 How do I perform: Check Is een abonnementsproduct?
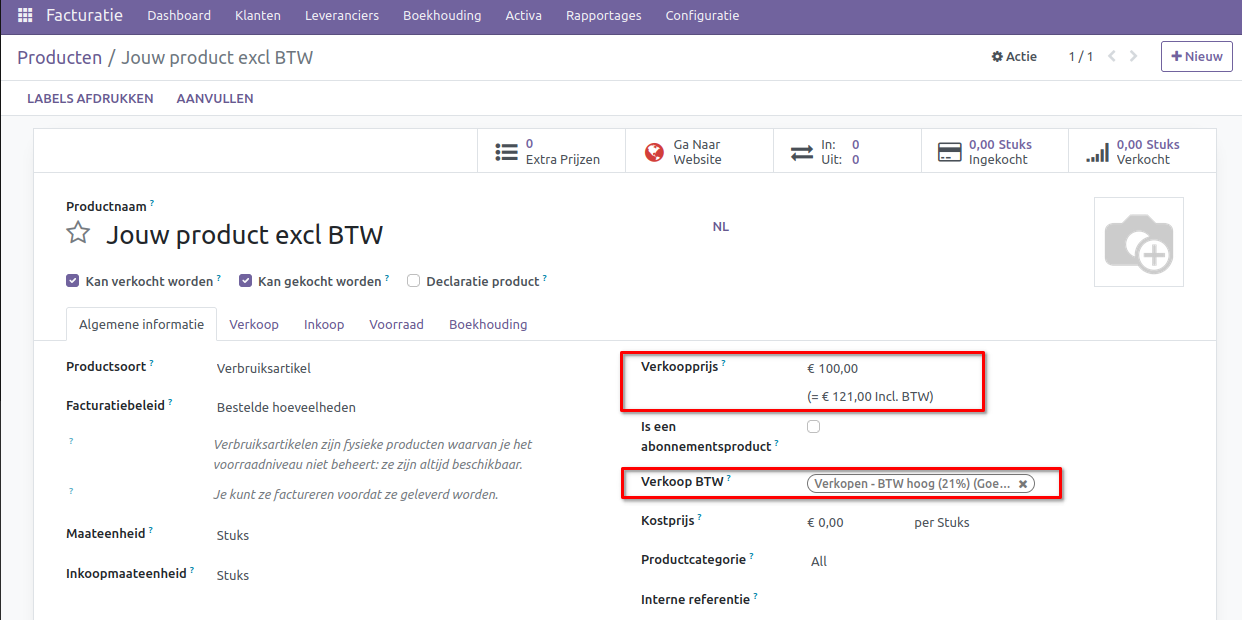click(x=814, y=426)
